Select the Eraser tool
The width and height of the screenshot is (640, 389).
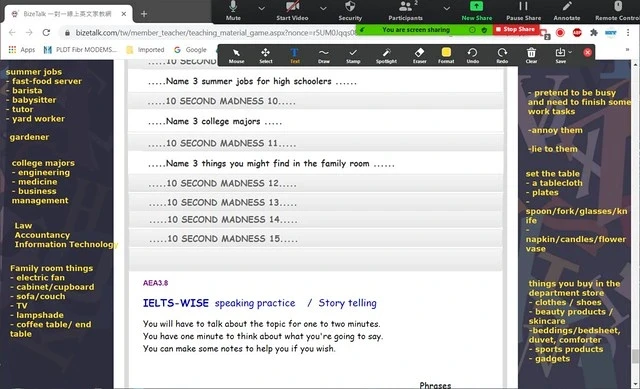pos(419,56)
